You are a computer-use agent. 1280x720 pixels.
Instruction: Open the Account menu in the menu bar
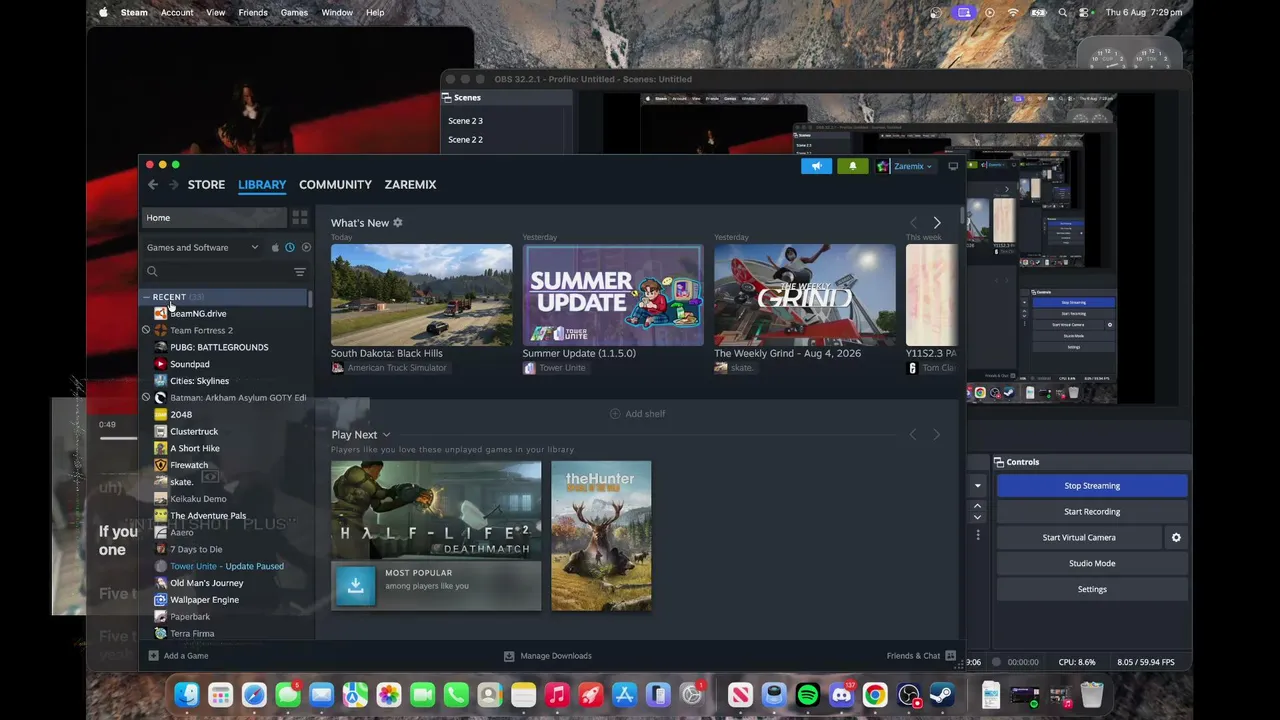click(x=177, y=12)
